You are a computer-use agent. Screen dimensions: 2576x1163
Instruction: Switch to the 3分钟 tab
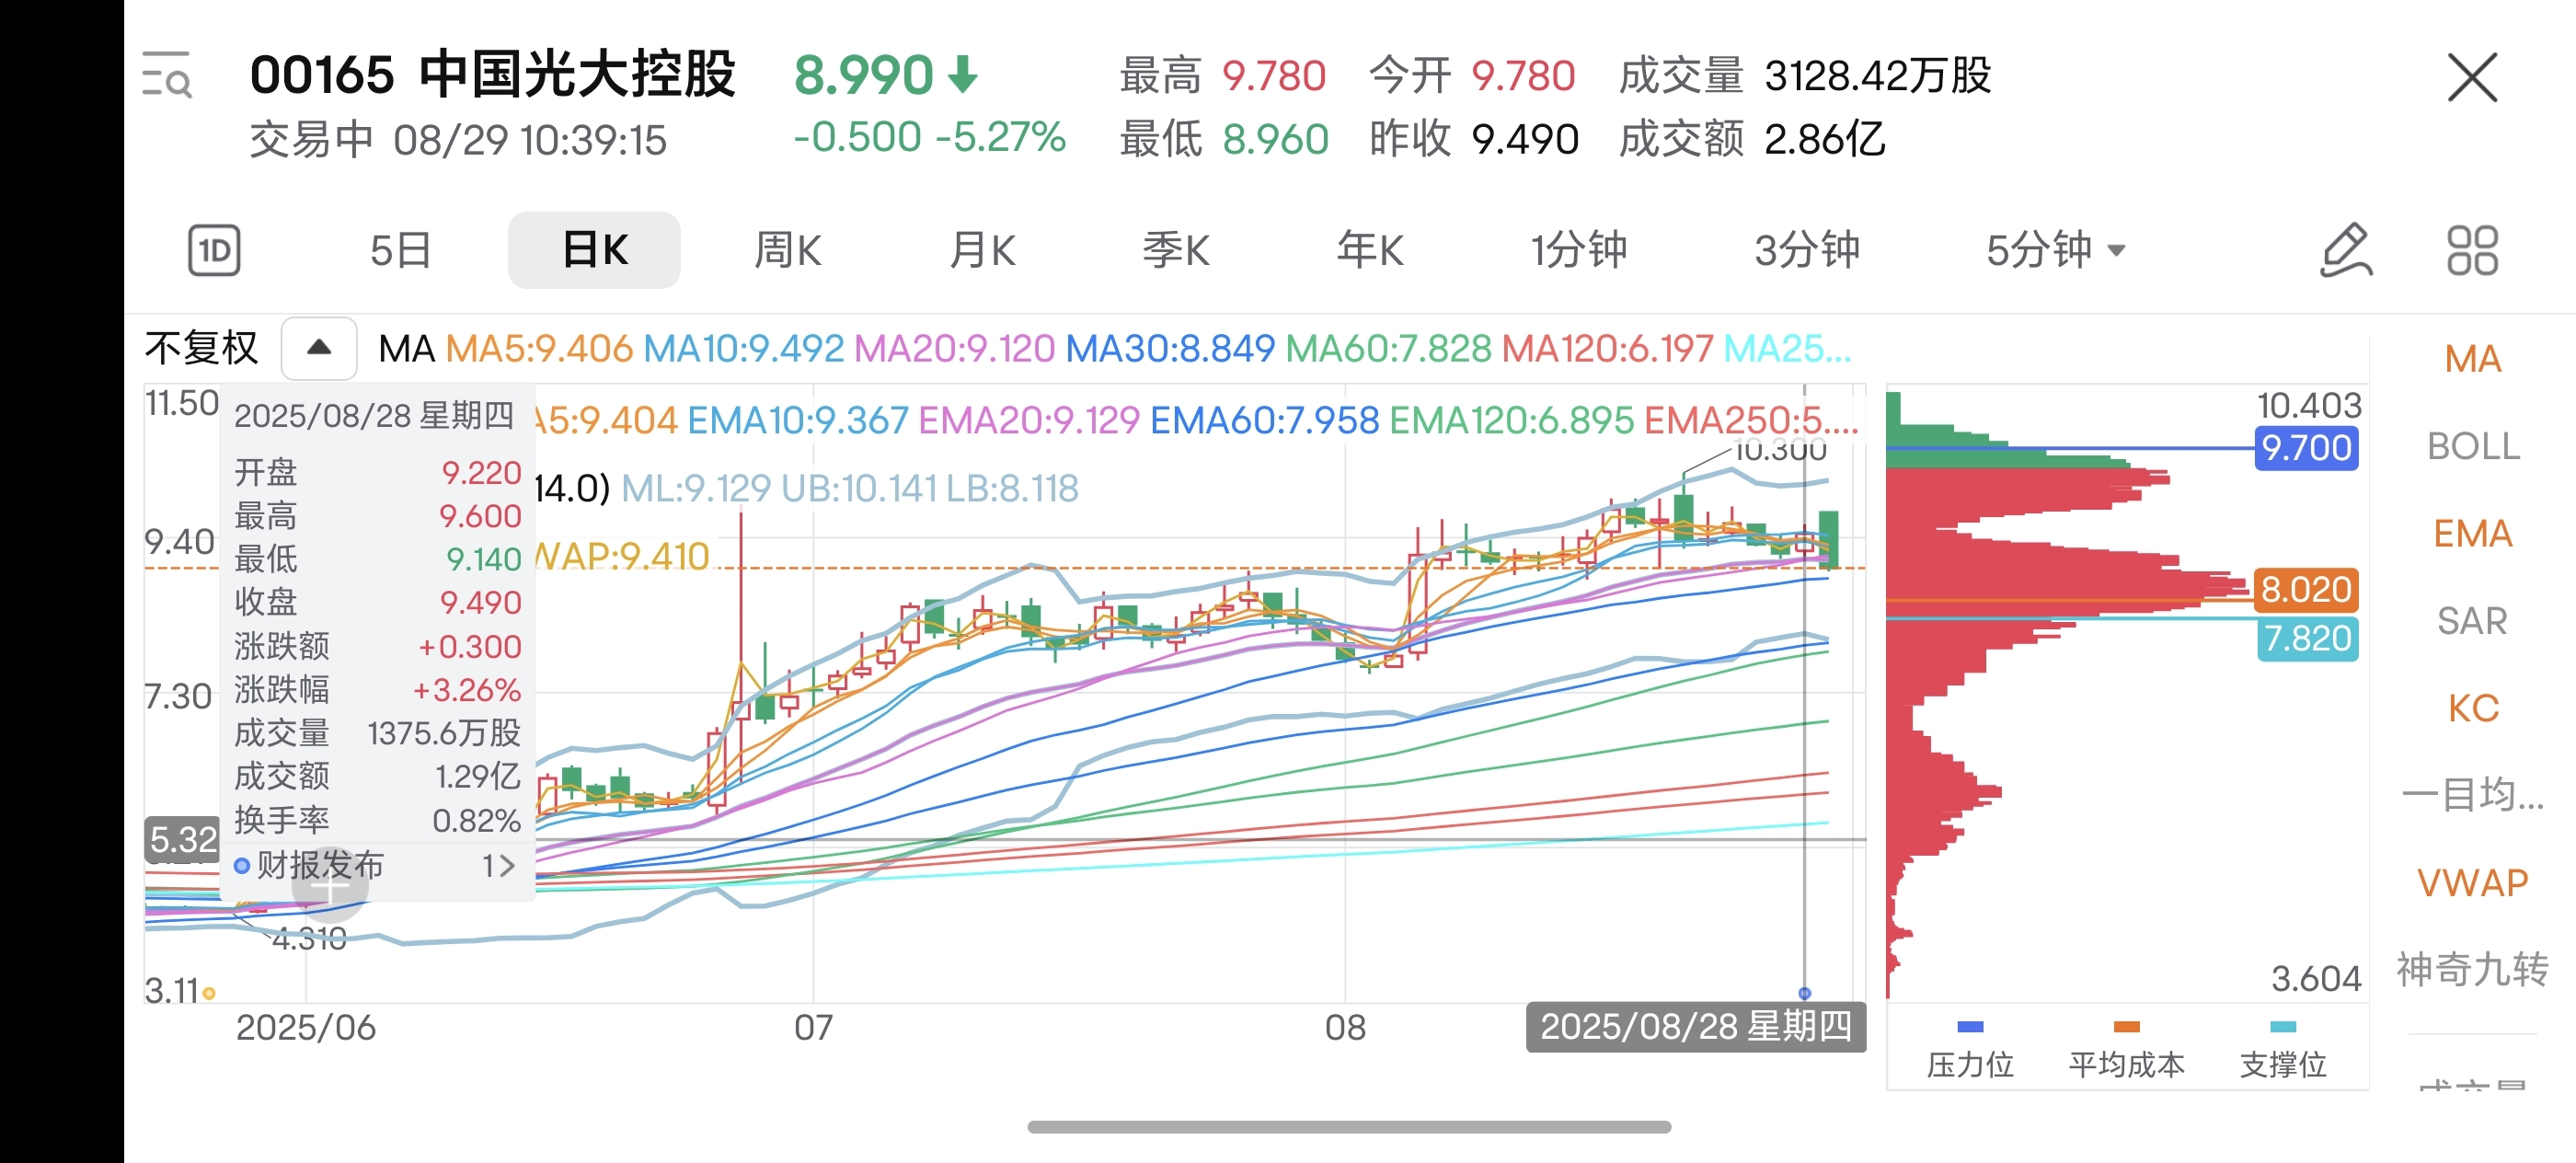(1807, 250)
